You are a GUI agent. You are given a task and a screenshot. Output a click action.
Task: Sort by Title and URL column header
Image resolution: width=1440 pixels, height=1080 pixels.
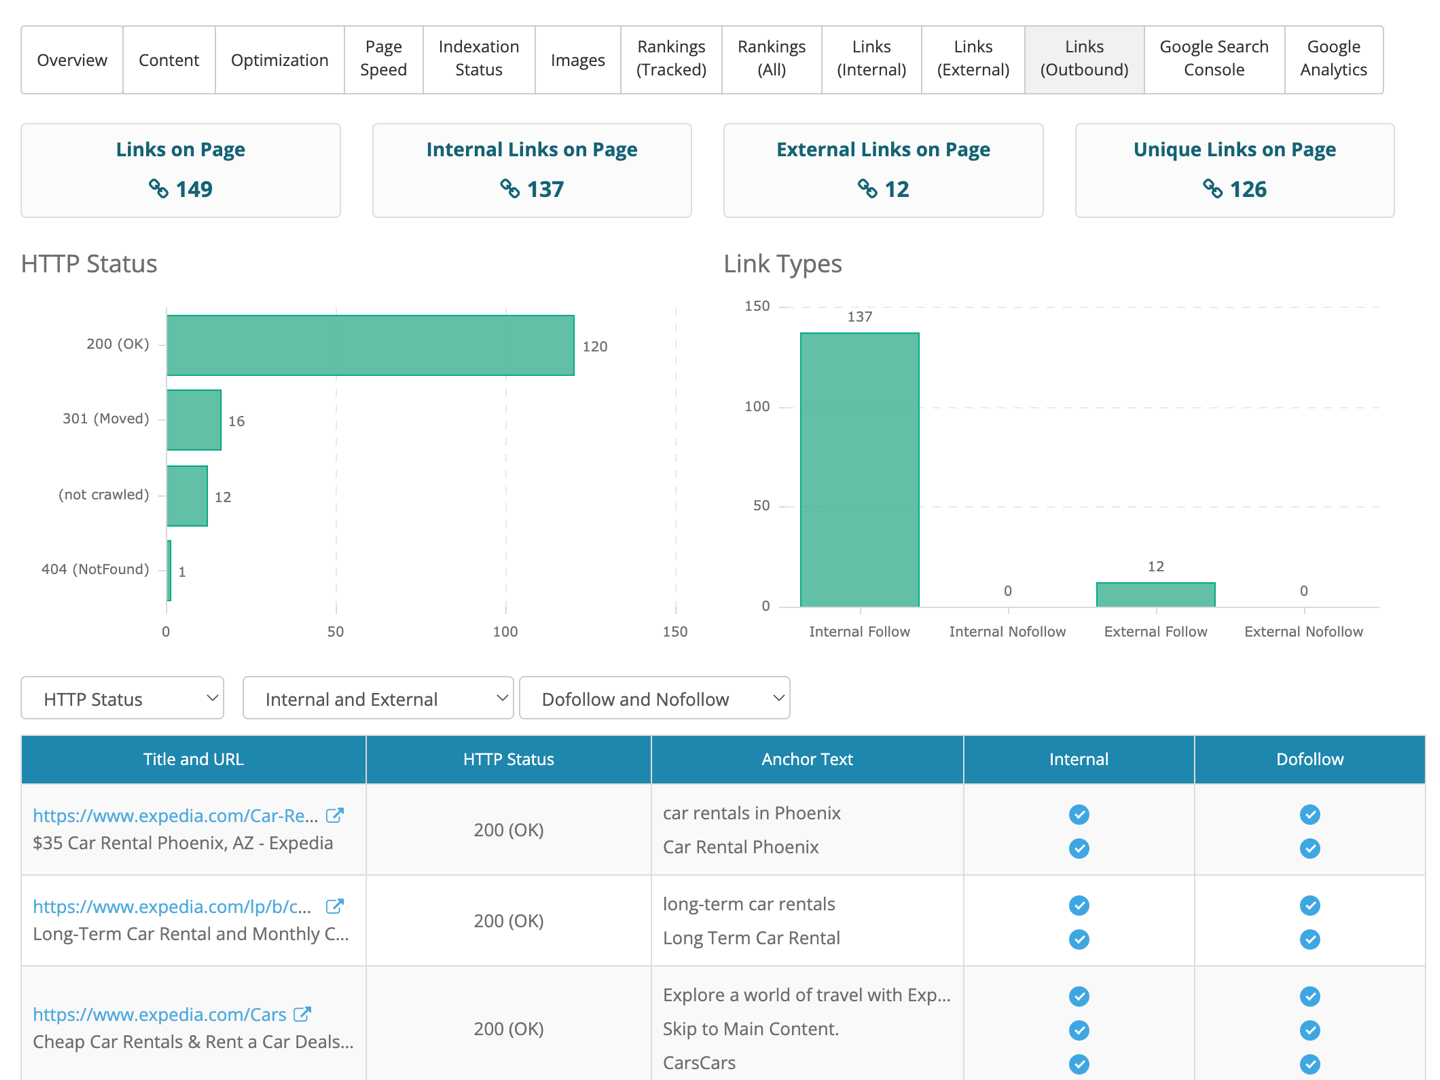[x=193, y=759]
